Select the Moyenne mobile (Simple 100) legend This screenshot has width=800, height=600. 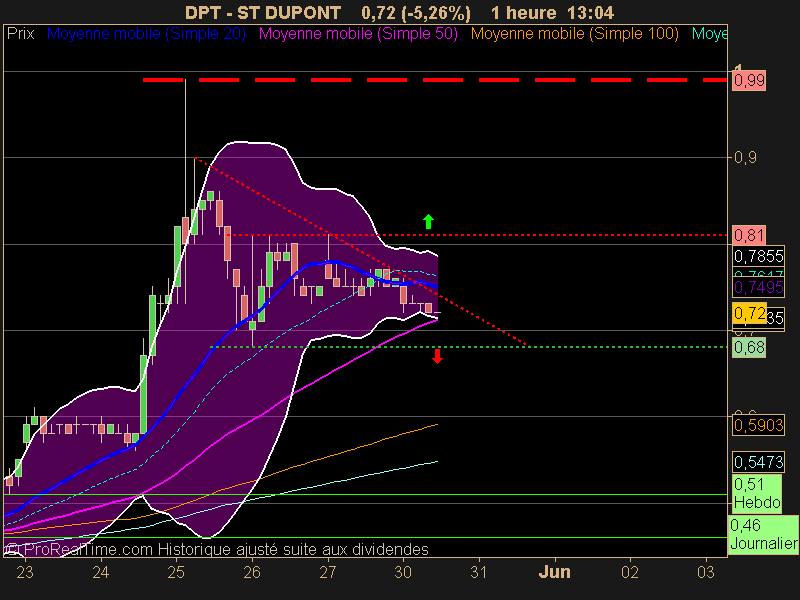574,34
